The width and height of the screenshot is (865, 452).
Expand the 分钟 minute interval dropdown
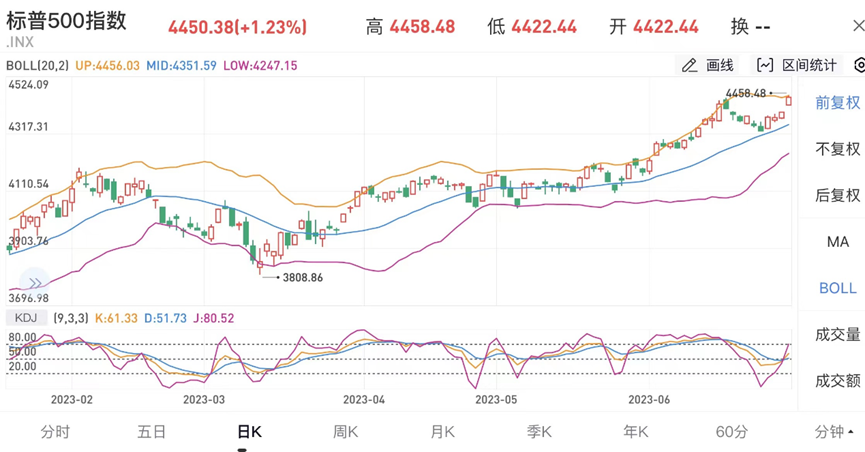click(834, 432)
